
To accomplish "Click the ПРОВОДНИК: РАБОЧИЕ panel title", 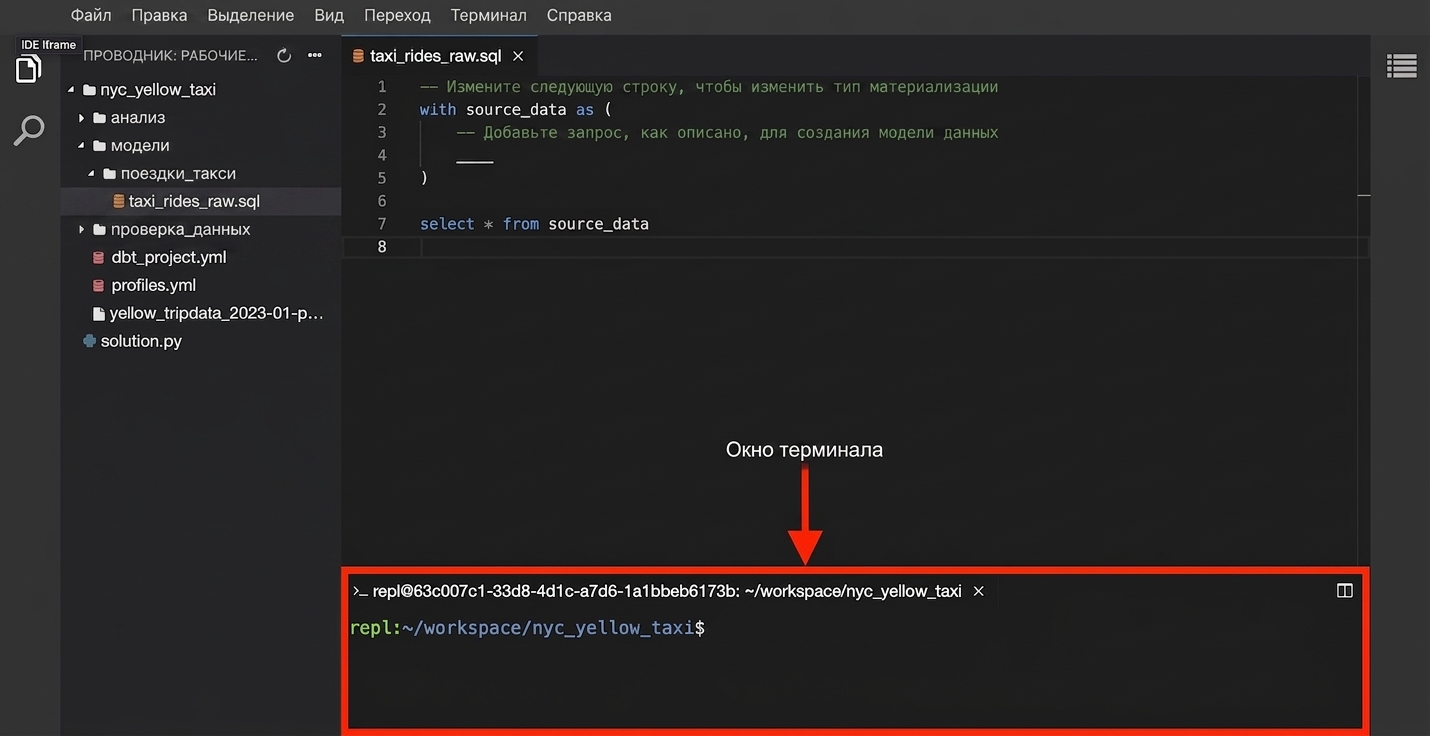I will [170, 56].
